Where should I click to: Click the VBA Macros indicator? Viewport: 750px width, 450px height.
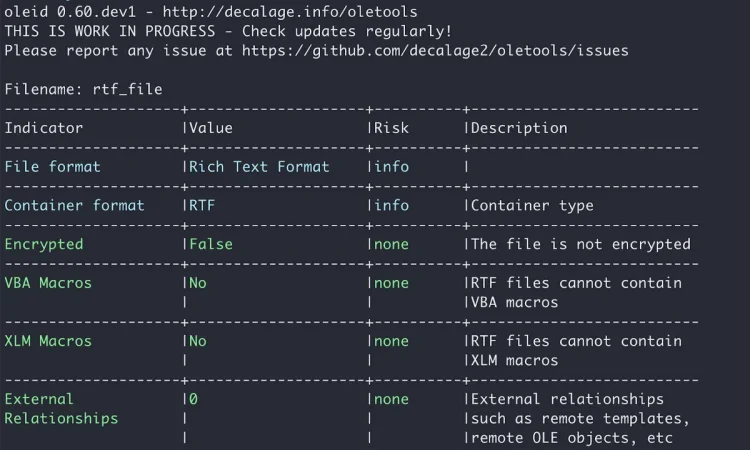coord(48,283)
